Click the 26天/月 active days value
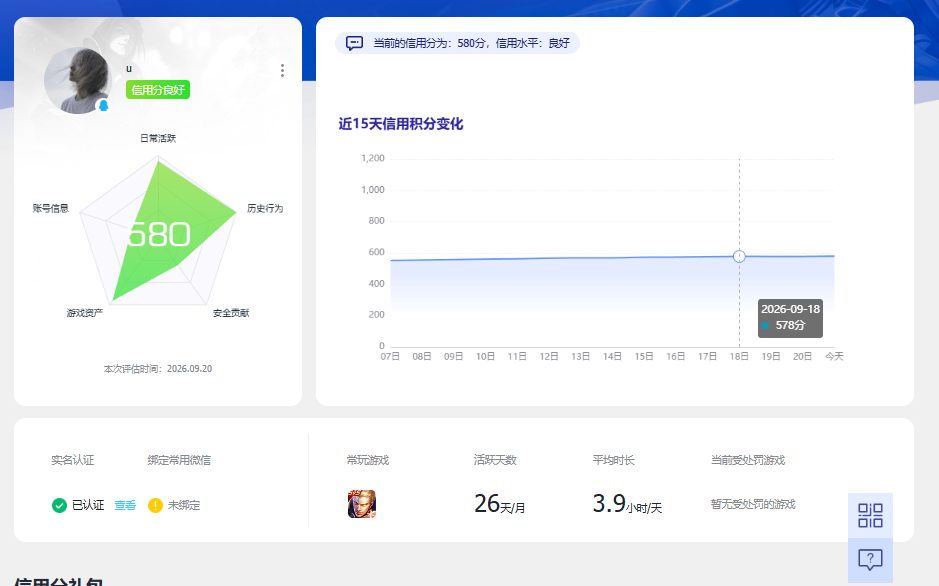The width and height of the screenshot is (939, 586). [499, 504]
